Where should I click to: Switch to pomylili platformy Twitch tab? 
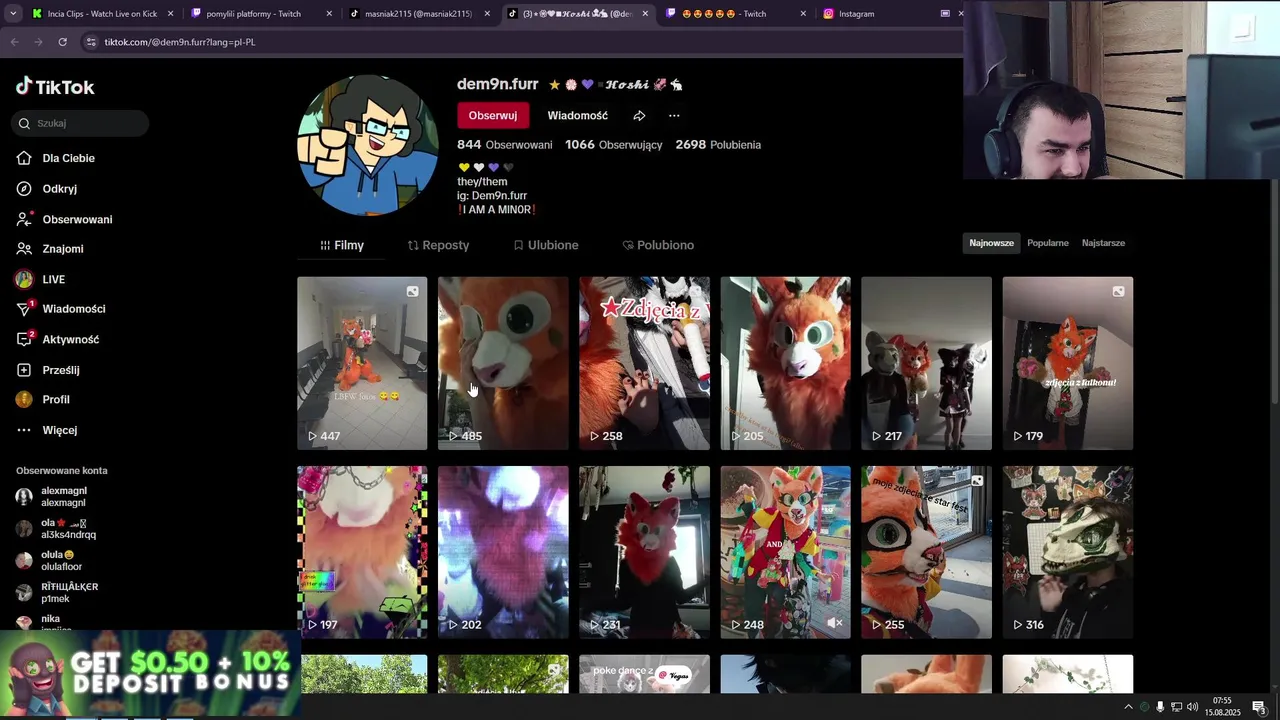260,14
